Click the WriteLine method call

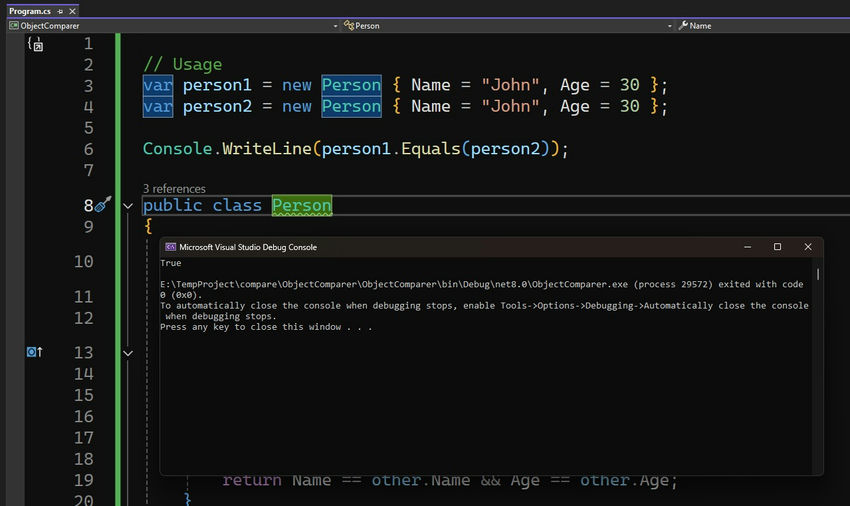point(267,149)
